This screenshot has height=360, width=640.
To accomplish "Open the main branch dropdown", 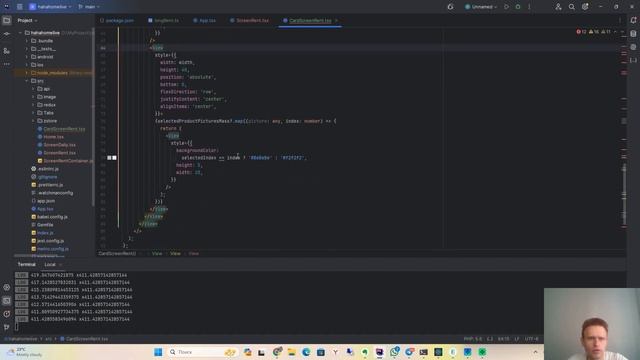I will pyautogui.click(x=89, y=7).
